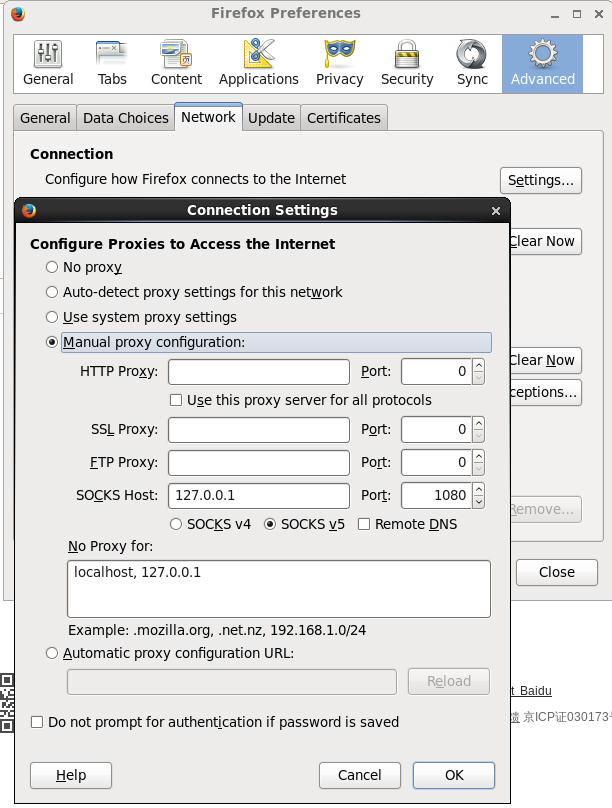Click the Firefox logo in Connection Settings title bar

pos(29,210)
